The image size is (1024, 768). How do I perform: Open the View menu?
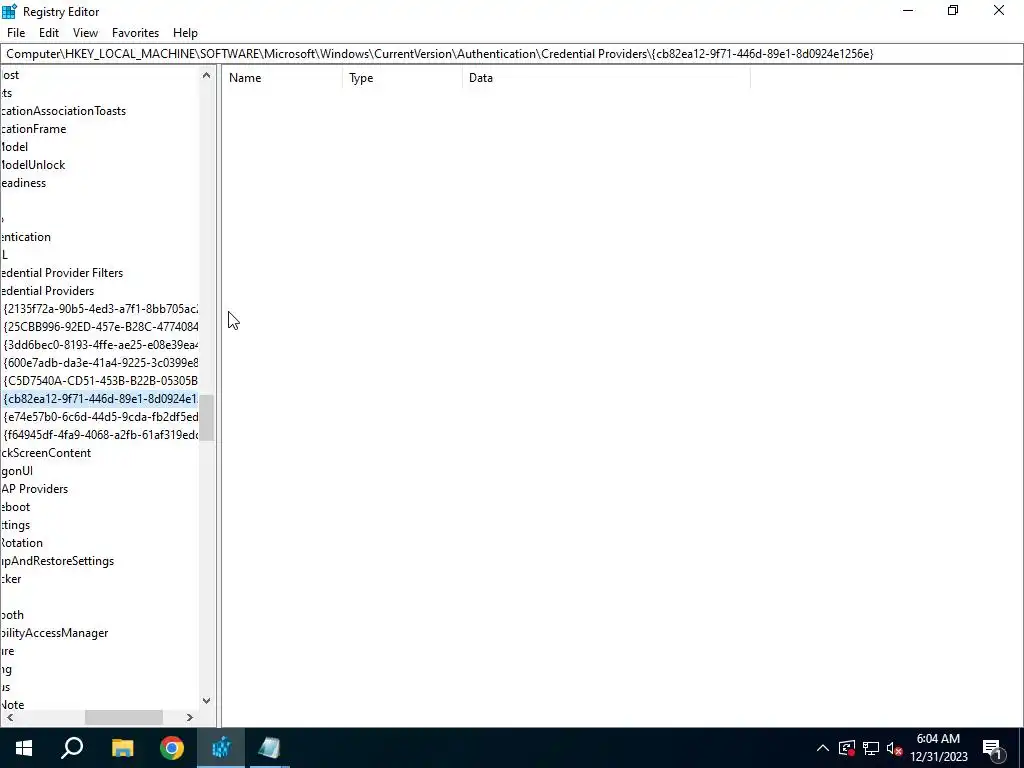[86, 33]
